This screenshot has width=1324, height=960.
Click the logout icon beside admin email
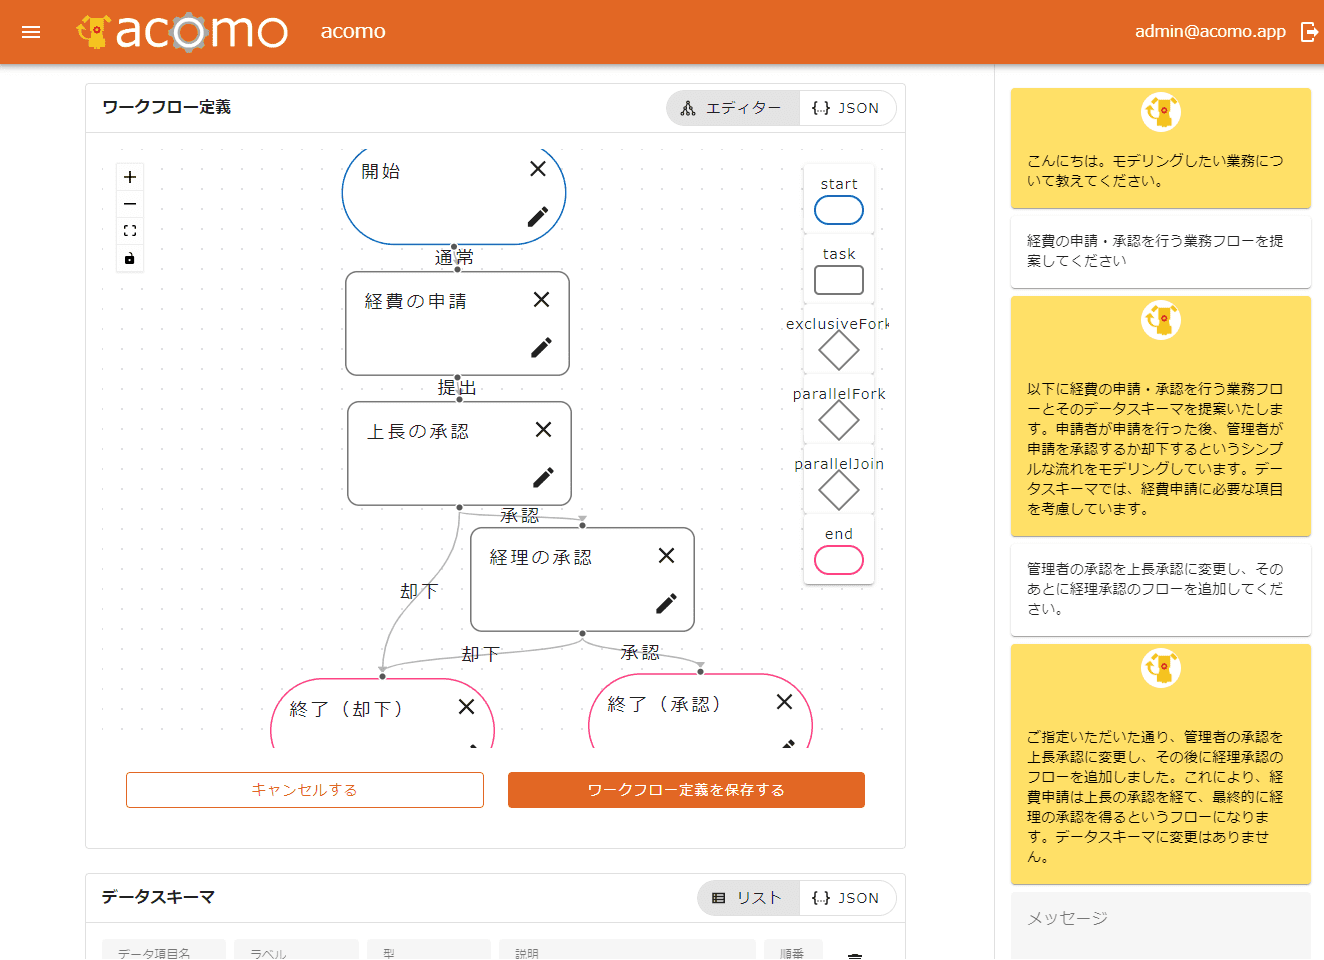1308,32
